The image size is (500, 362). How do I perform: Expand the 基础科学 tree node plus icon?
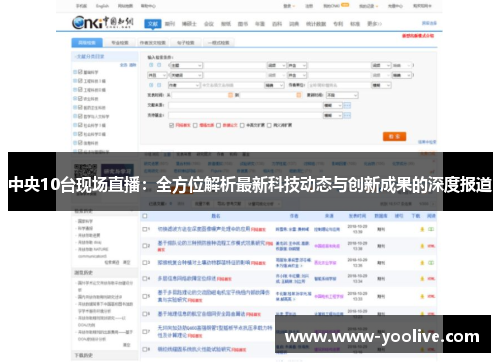(75, 72)
